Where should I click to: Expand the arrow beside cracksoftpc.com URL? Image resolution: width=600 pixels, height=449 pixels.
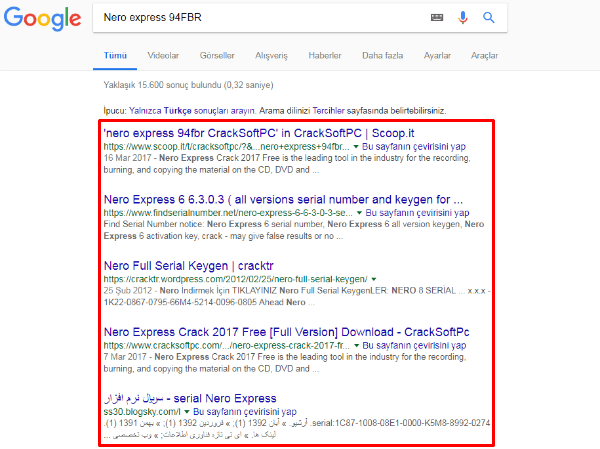(x=356, y=346)
